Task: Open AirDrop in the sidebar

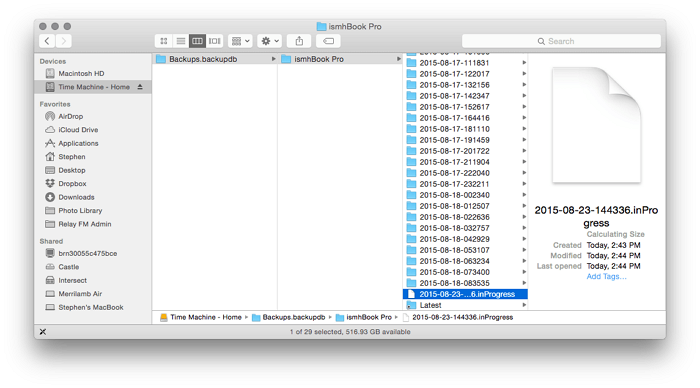Action: (x=93, y=116)
